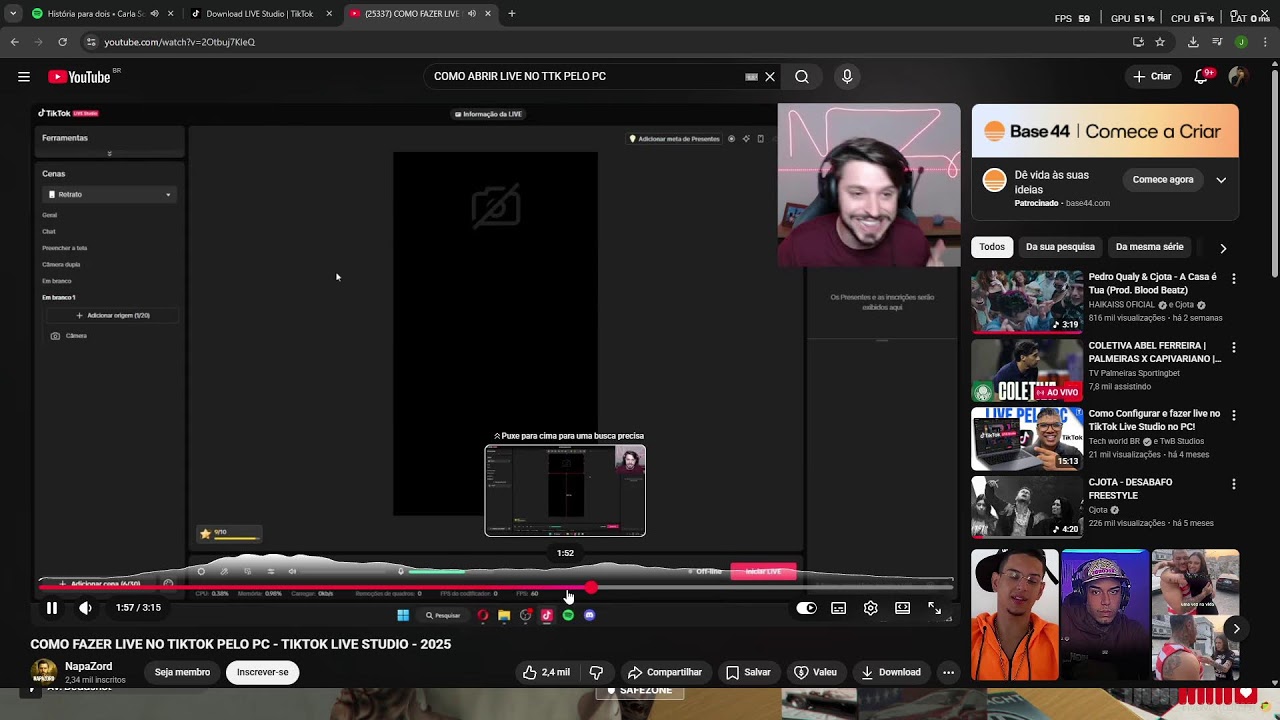Open the NapaZord channel name link
The height and width of the screenshot is (720, 1280).
[88, 666]
